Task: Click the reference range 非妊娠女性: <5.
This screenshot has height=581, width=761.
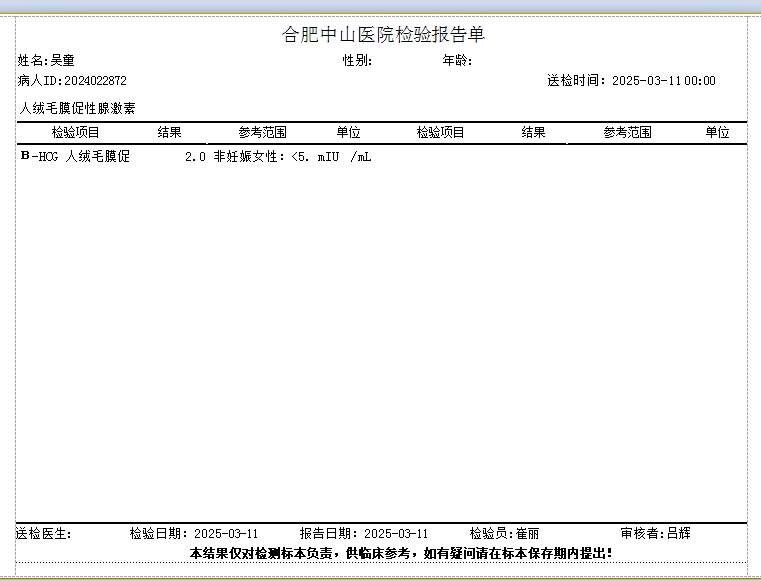Action: tap(261, 156)
